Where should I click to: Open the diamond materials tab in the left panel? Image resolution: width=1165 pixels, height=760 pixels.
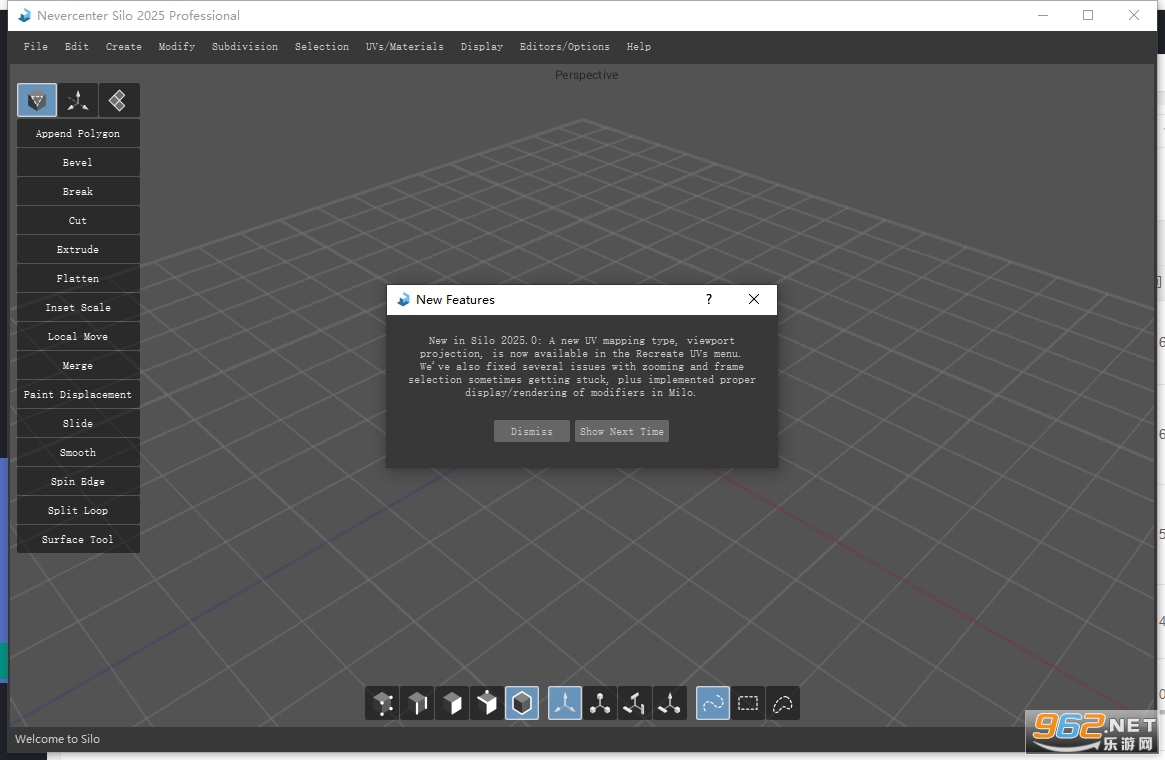coord(118,100)
